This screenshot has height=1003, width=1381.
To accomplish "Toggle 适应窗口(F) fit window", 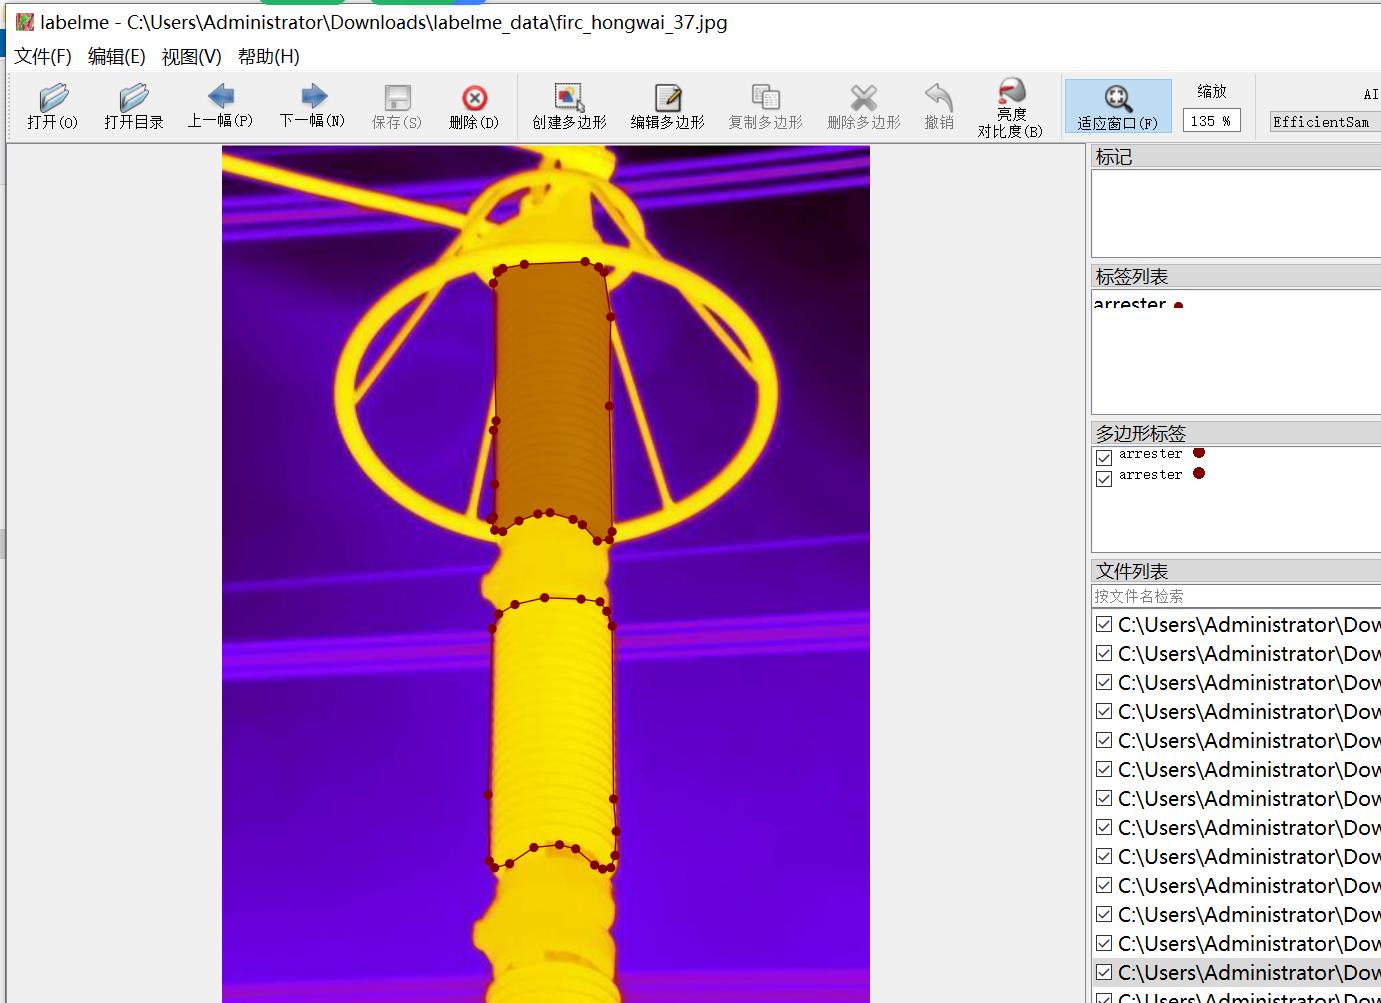I will 1117,106.
